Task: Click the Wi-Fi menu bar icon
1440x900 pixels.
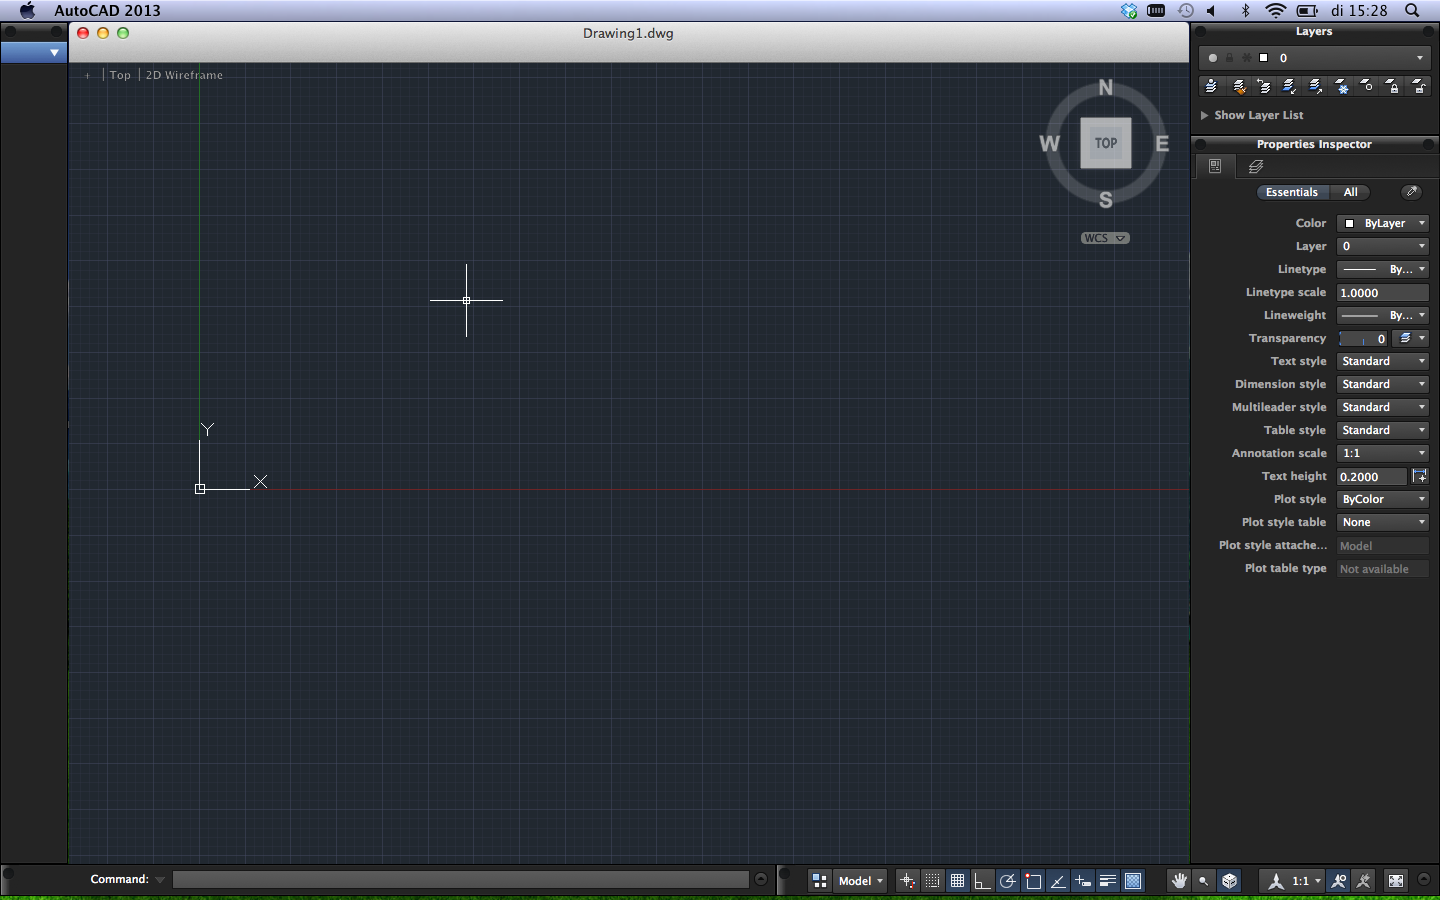Action: pos(1276,10)
